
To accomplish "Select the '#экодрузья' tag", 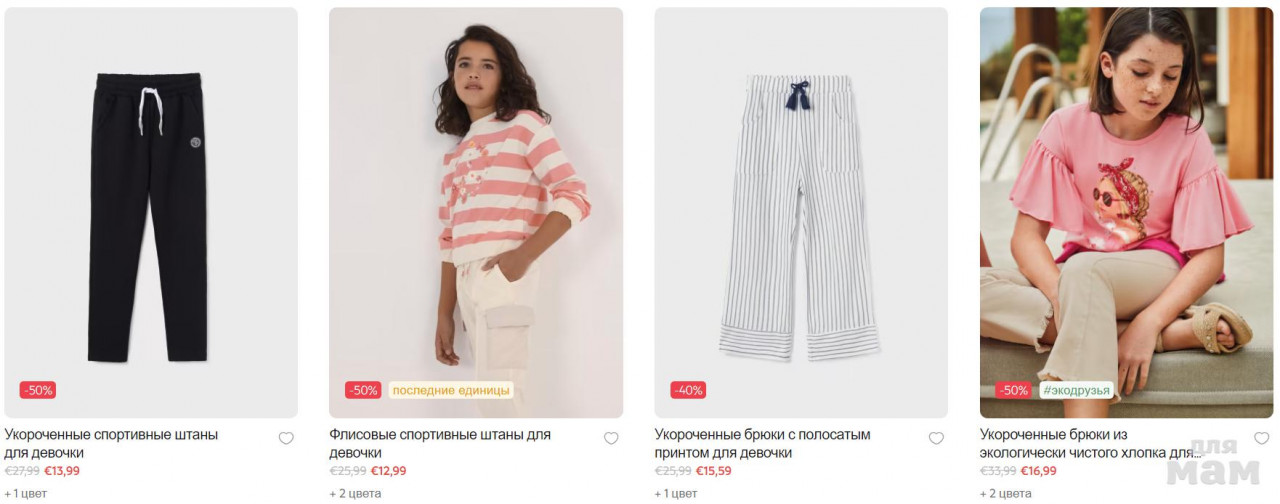I will coord(1076,390).
